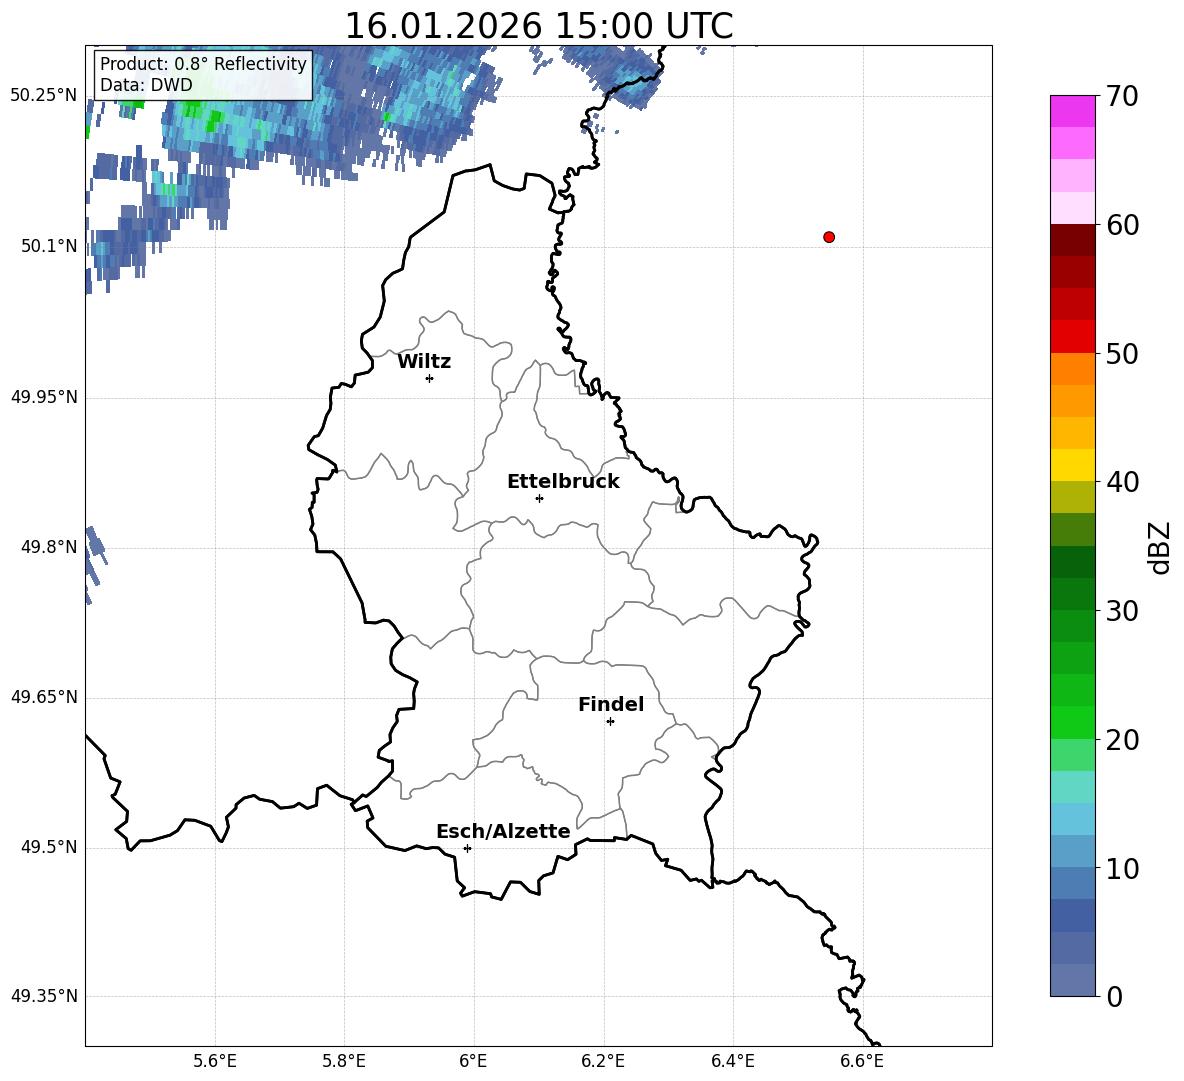Image resolution: width=1184 pixels, height=1081 pixels.
Task: Click the 5.6°E longitude label
Action: (215, 1061)
